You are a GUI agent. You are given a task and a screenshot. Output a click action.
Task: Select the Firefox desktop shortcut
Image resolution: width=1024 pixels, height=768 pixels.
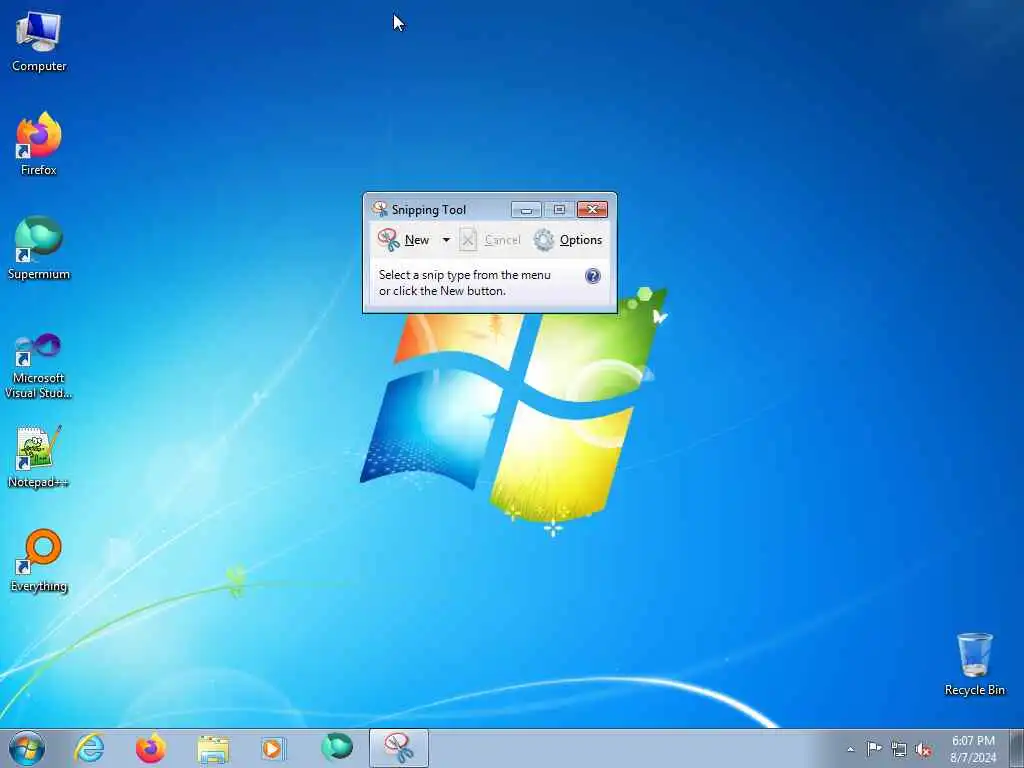[39, 144]
